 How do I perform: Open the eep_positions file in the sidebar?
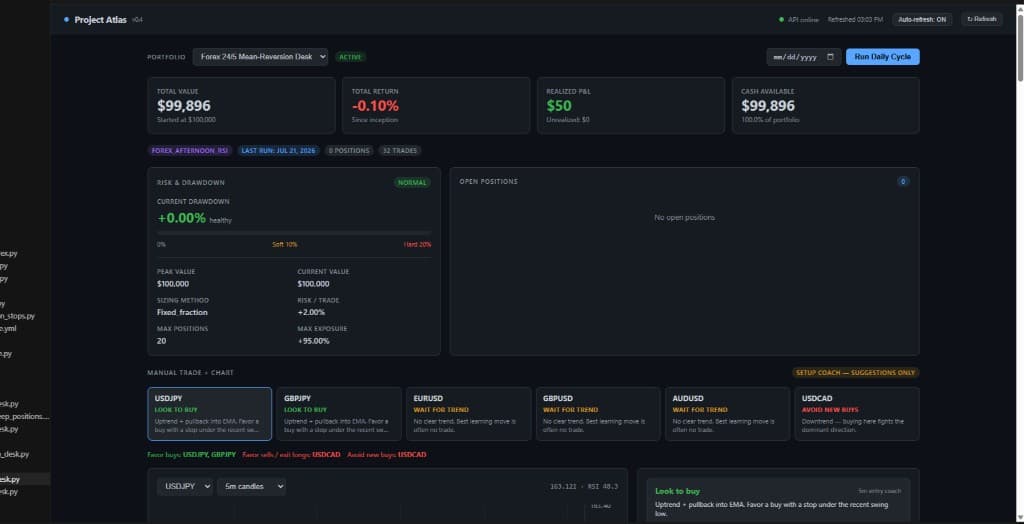pos(24,417)
